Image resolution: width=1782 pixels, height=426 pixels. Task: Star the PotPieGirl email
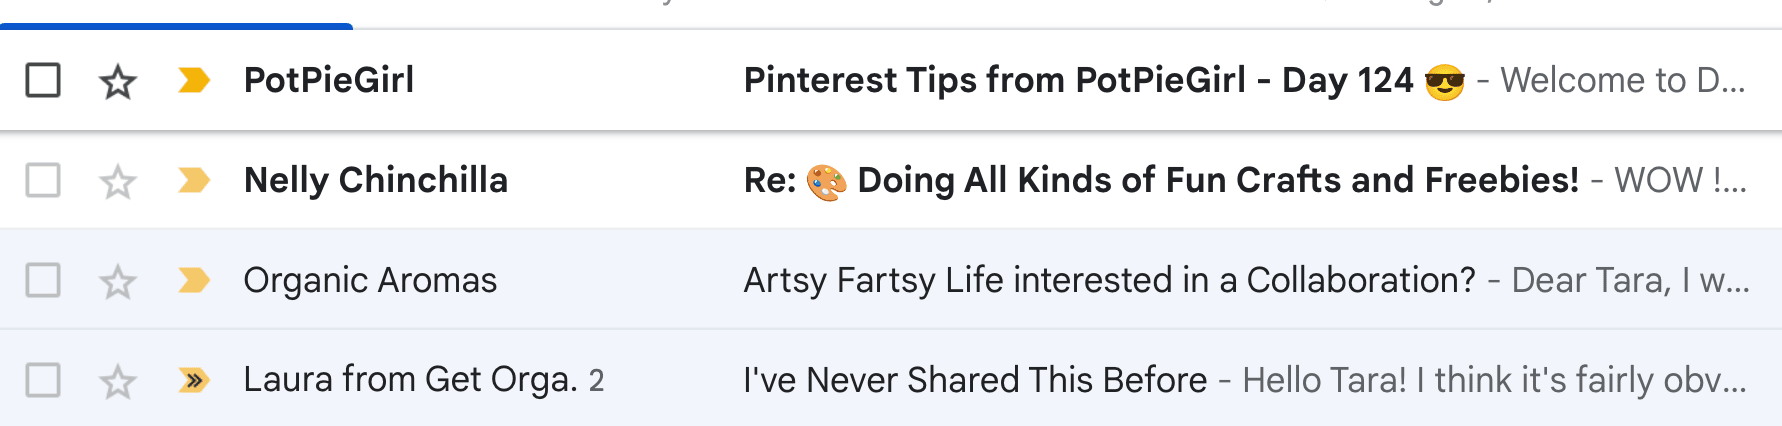118,81
